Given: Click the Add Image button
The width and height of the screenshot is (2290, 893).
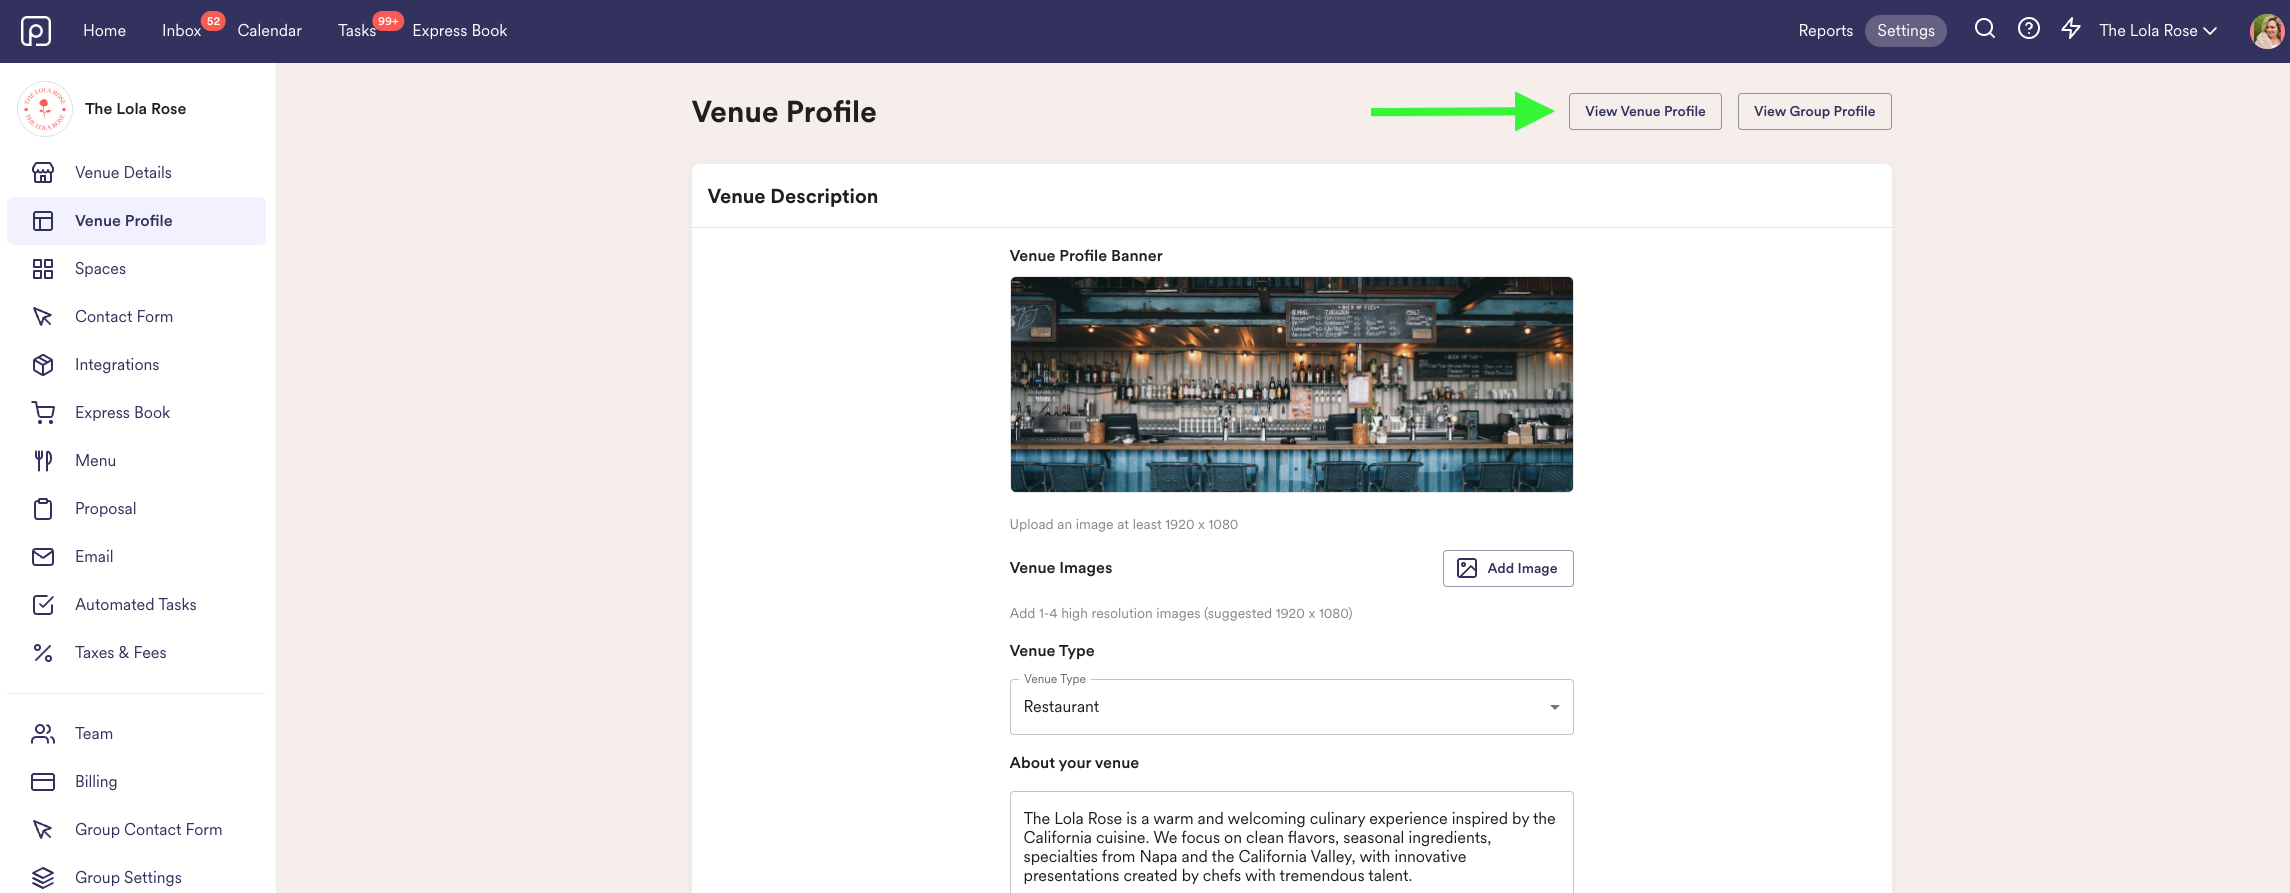Looking at the screenshot, I should coord(1508,568).
